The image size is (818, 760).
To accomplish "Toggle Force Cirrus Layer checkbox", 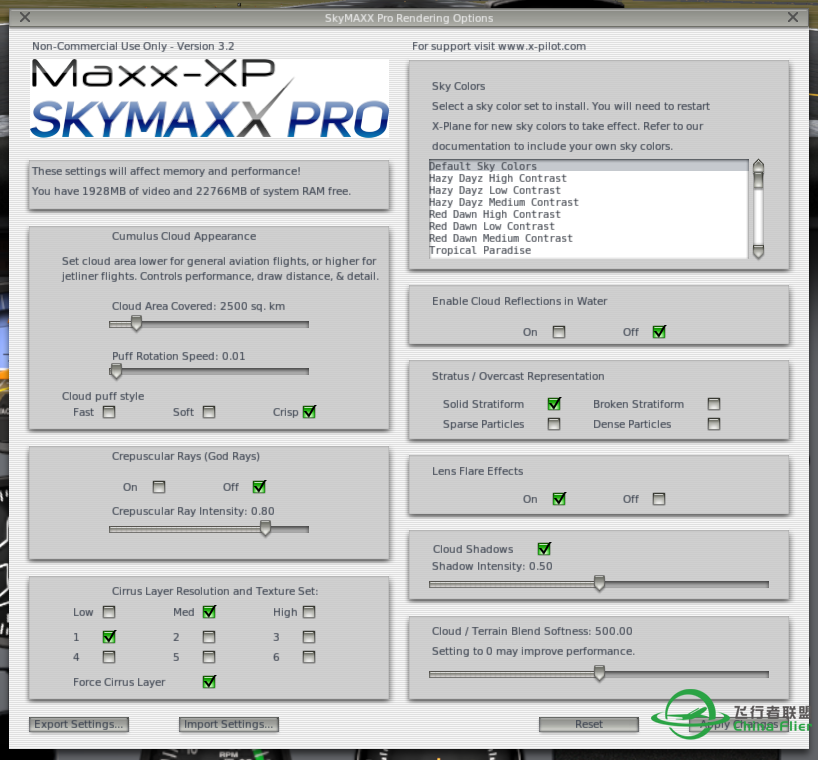I will point(209,682).
